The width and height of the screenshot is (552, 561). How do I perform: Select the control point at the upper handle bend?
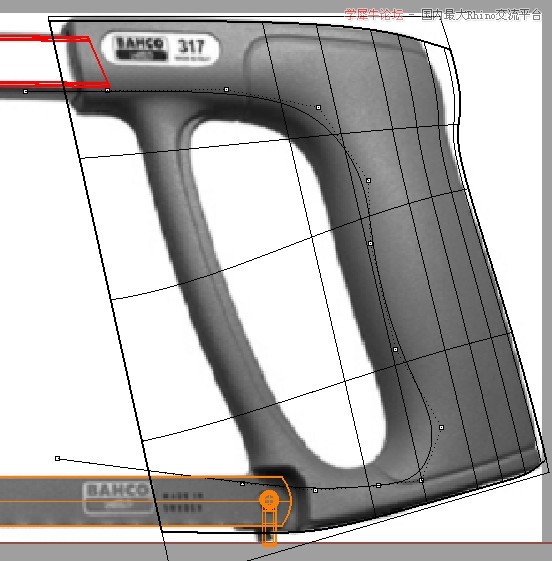[x=318, y=107]
